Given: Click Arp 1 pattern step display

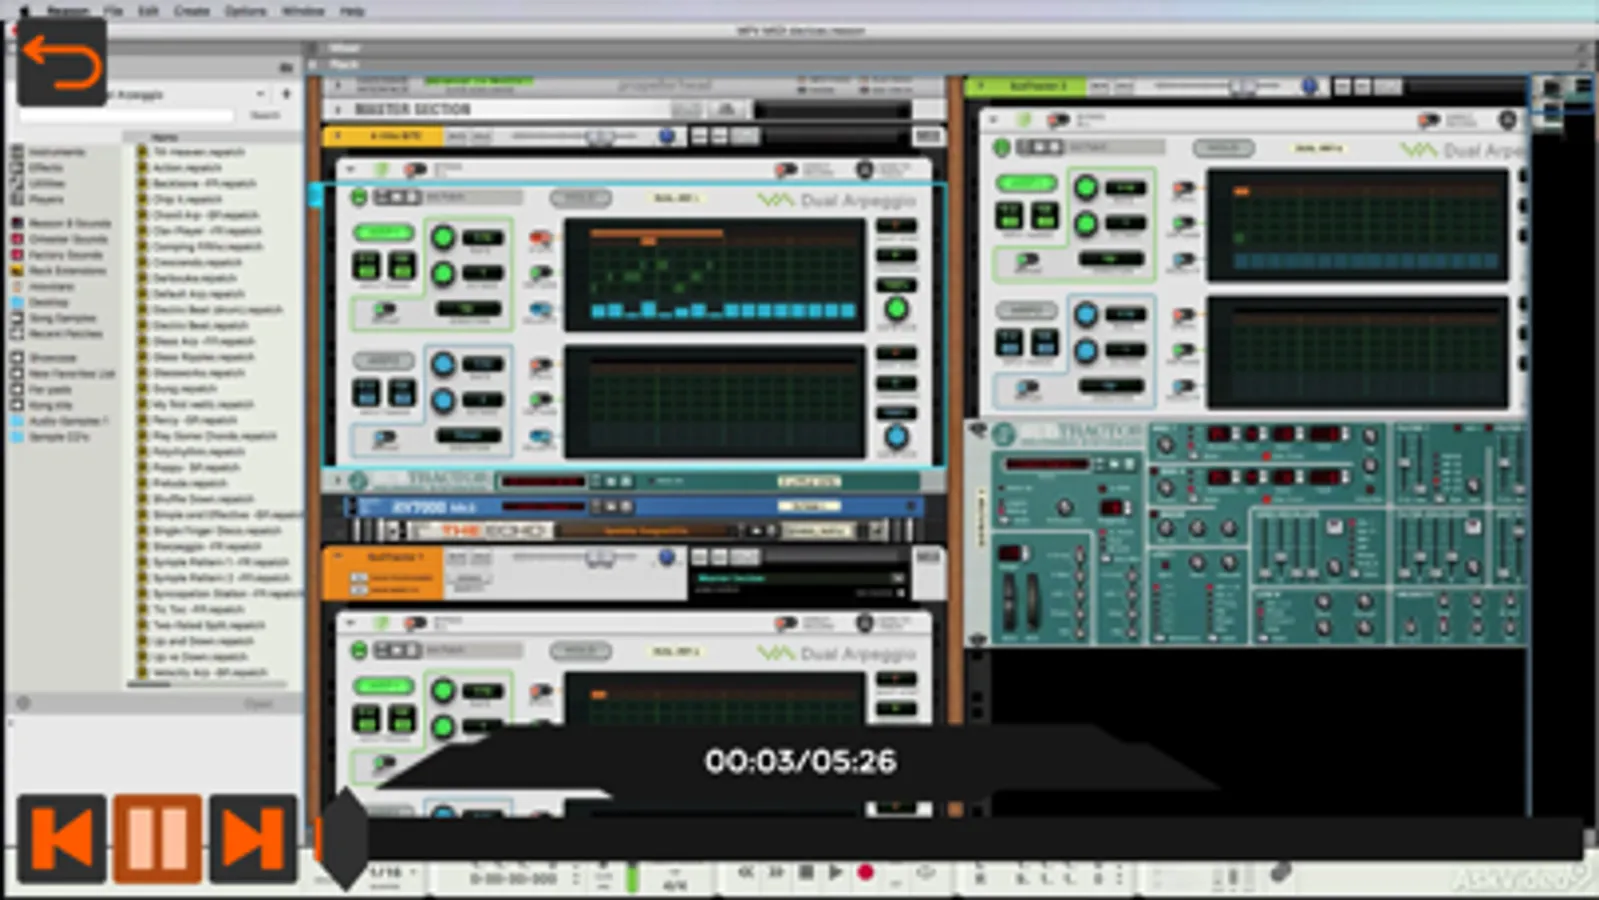Looking at the screenshot, I should [x=714, y=276].
